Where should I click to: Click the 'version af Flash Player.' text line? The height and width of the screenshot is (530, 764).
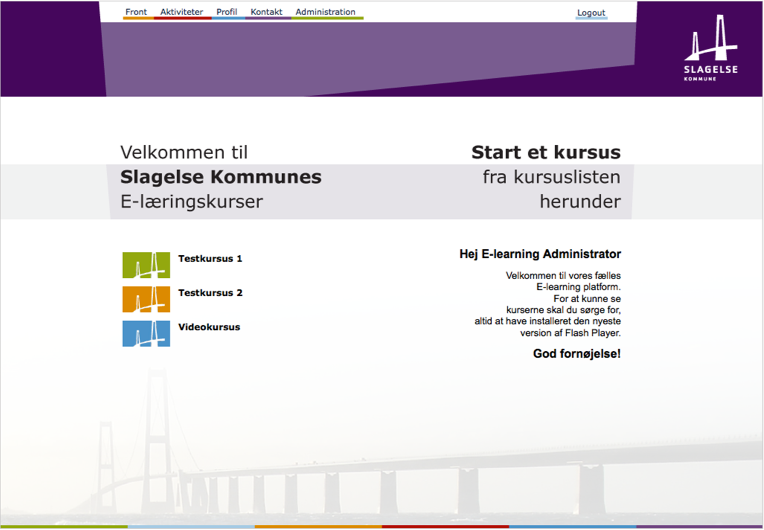click(x=571, y=333)
